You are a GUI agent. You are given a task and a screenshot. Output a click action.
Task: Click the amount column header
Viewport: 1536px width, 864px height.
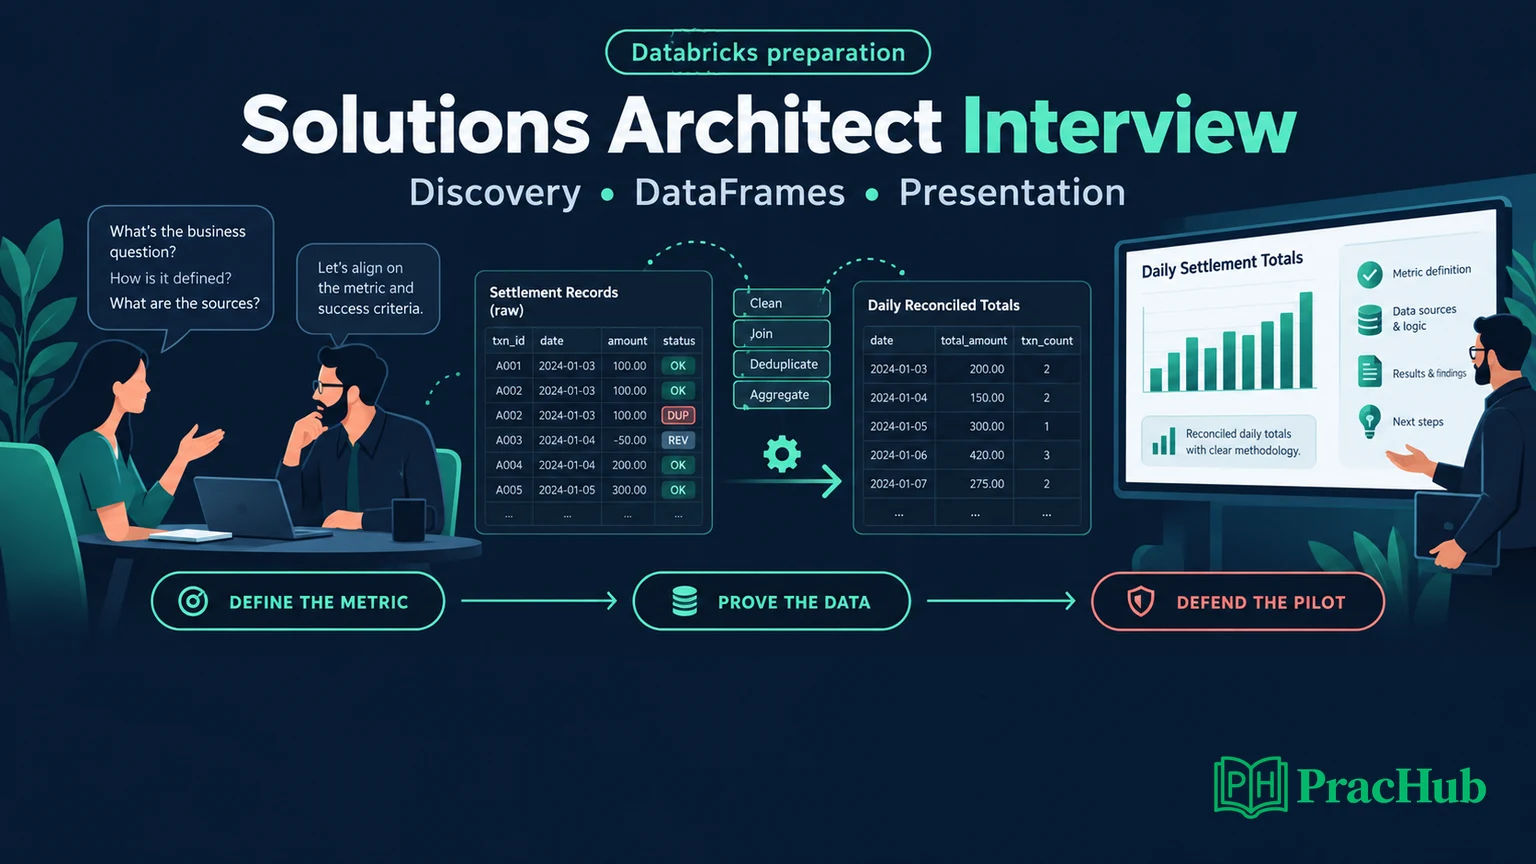[627, 341]
